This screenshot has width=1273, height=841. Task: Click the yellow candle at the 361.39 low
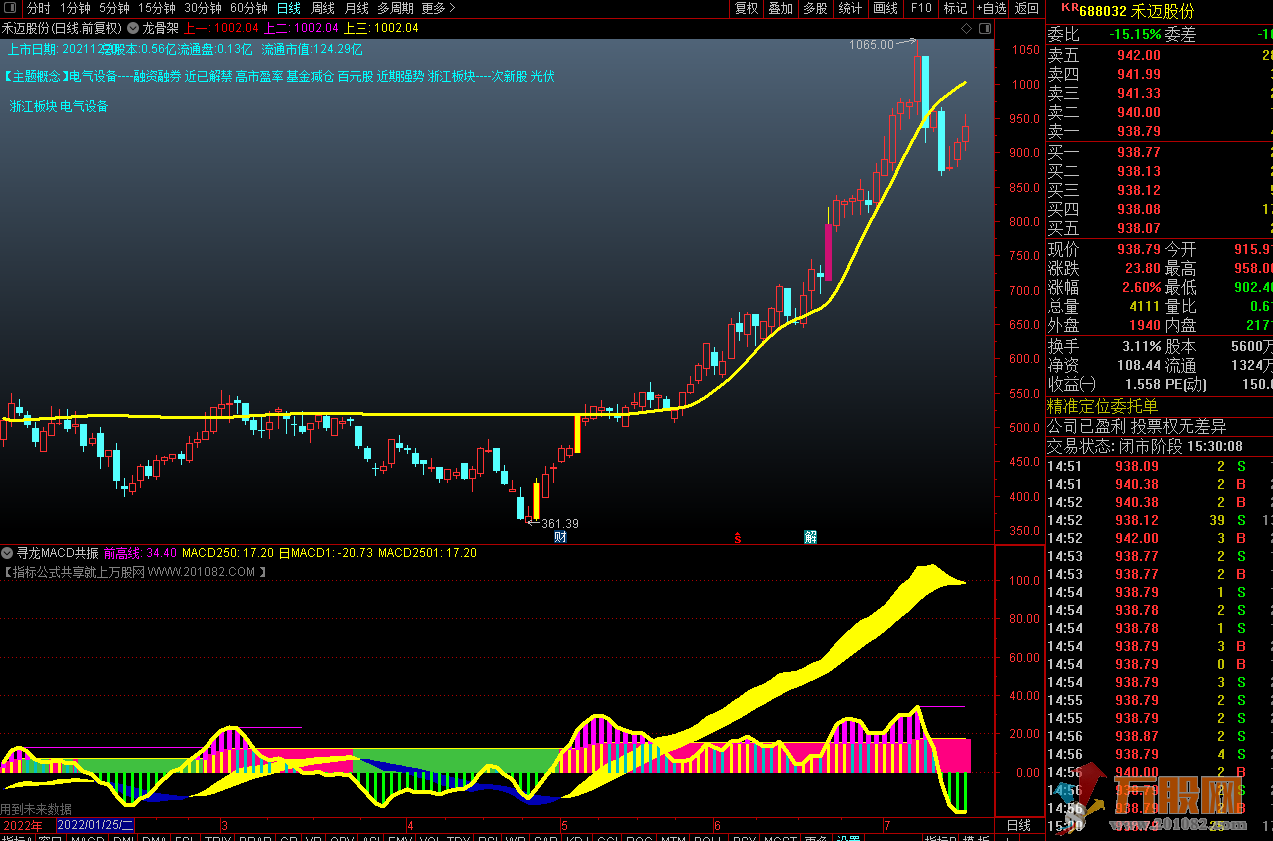point(537,501)
